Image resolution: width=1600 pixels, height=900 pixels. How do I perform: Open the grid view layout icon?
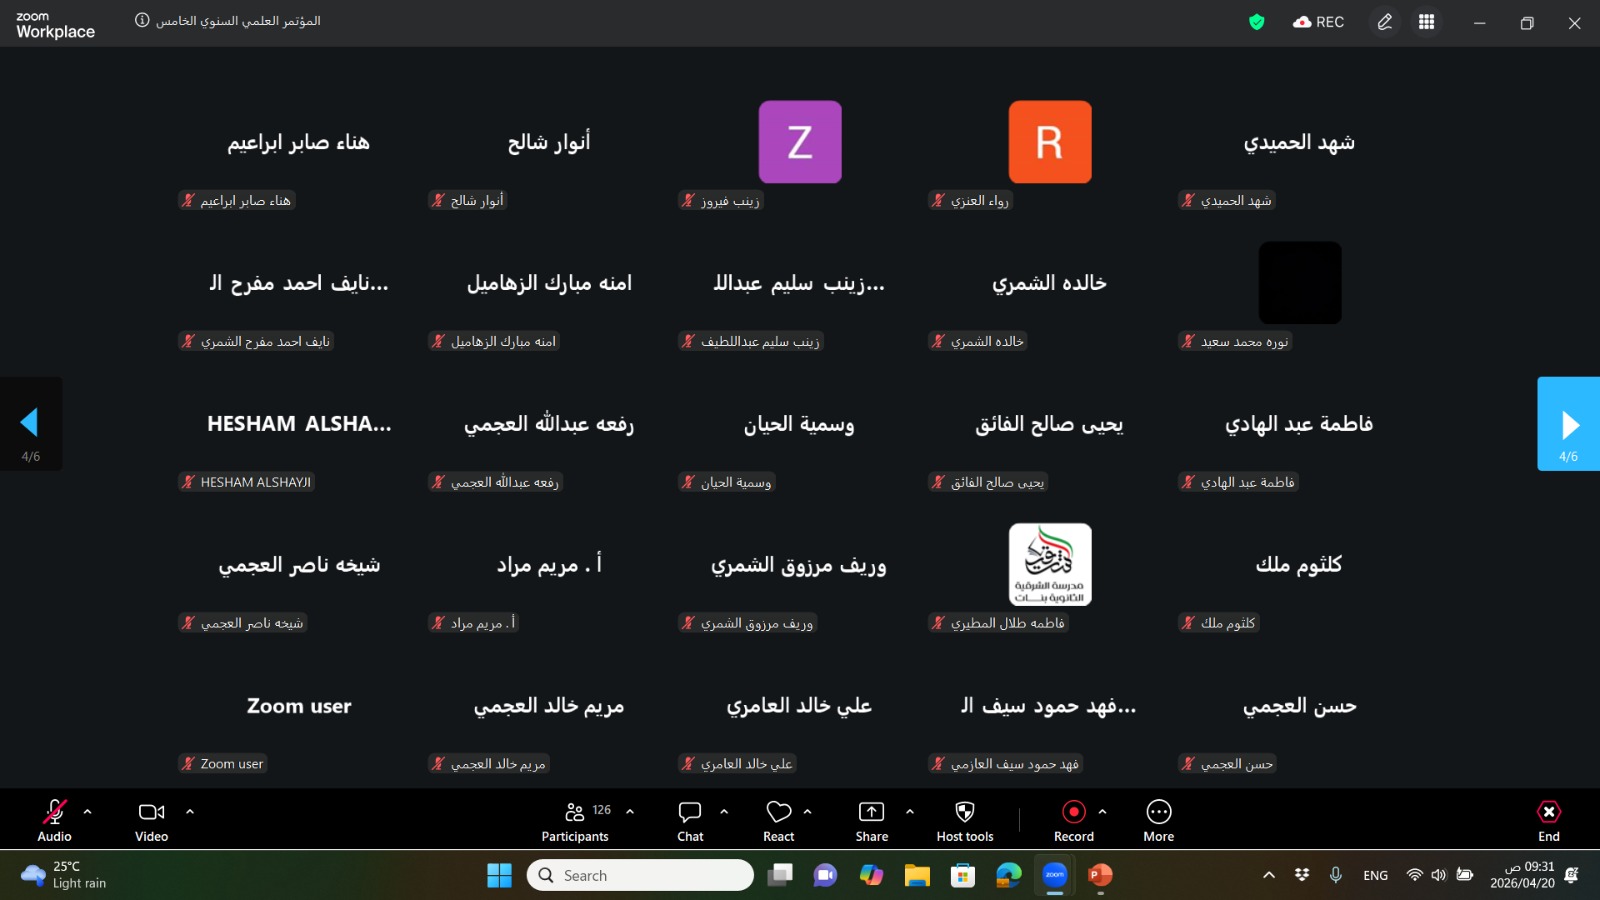pyautogui.click(x=1426, y=22)
